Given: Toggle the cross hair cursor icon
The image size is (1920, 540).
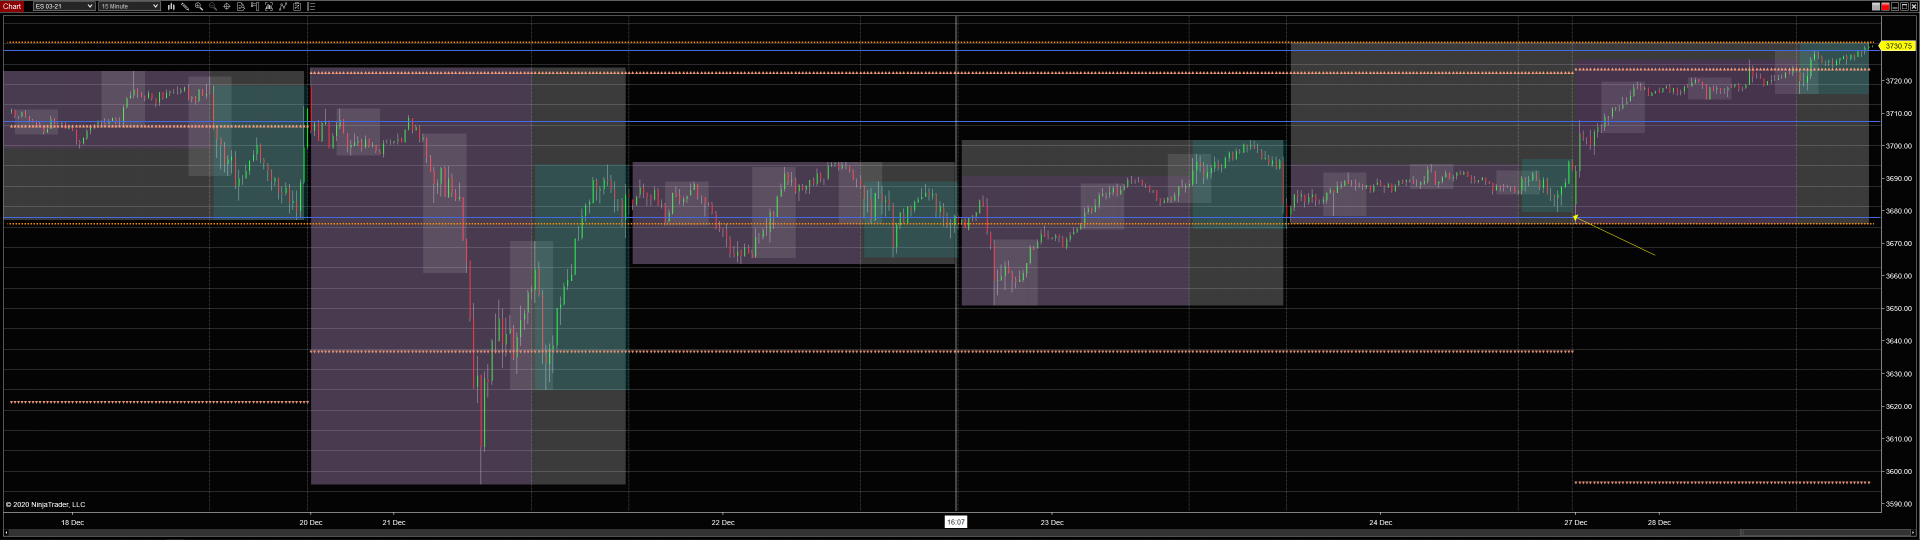Looking at the screenshot, I should 227,6.
